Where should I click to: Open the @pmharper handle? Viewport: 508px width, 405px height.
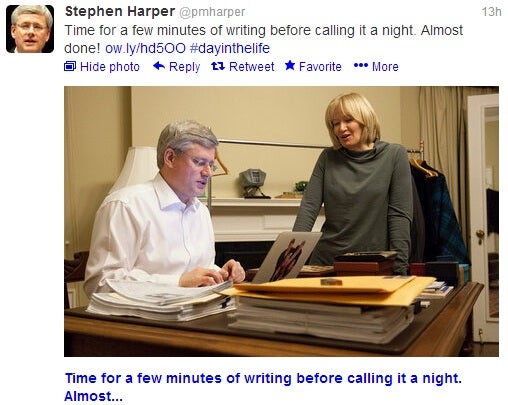point(212,12)
